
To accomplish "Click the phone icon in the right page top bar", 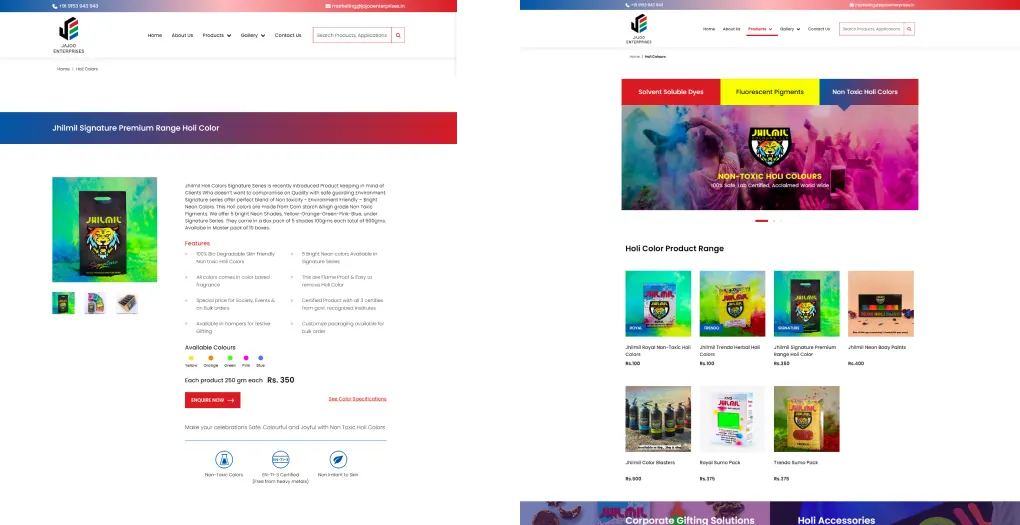I will (x=627, y=5).
